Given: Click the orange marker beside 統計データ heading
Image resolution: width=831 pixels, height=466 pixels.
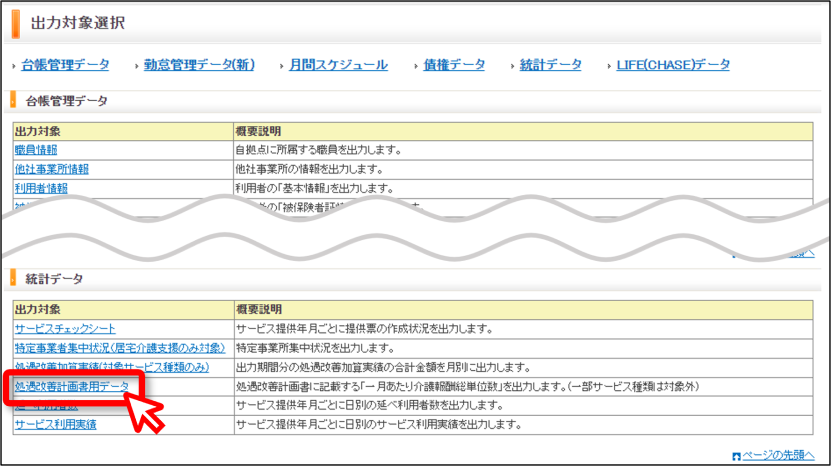Looking at the screenshot, I should click(13, 278).
